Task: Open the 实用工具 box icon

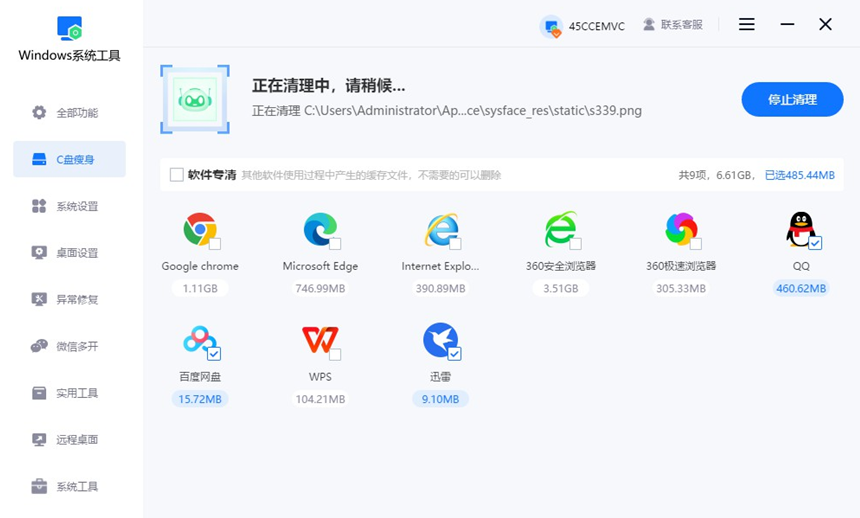Action: (x=39, y=393)
